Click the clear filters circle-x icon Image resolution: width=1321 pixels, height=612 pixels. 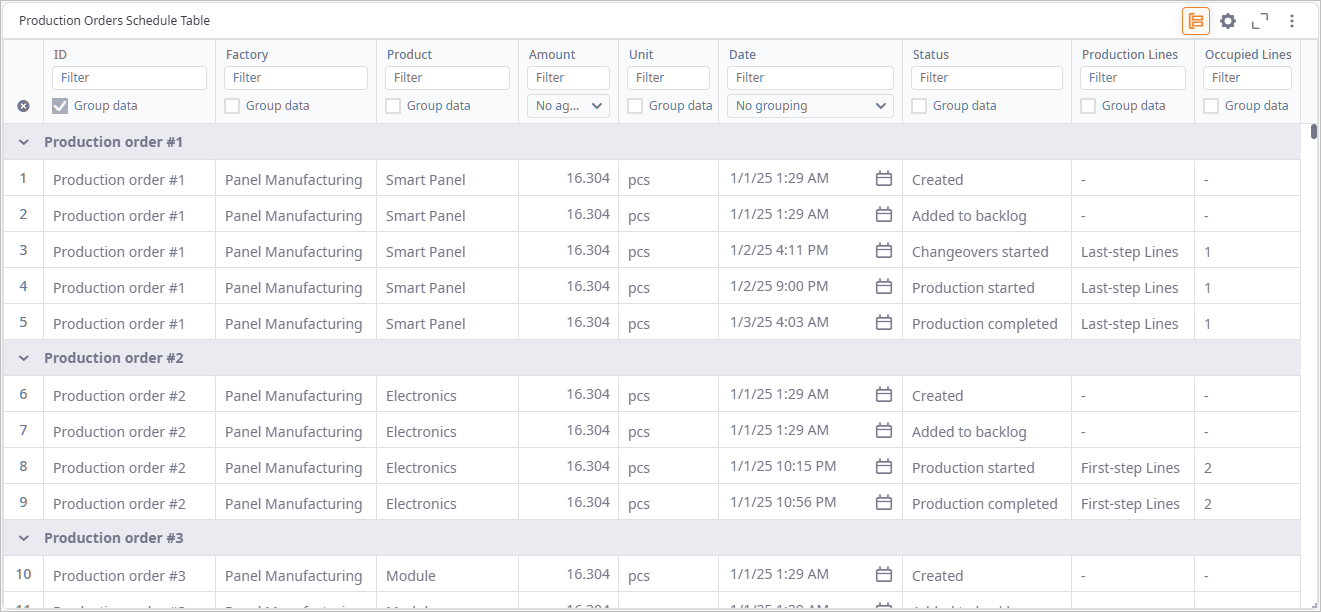[x=23, y=106]
